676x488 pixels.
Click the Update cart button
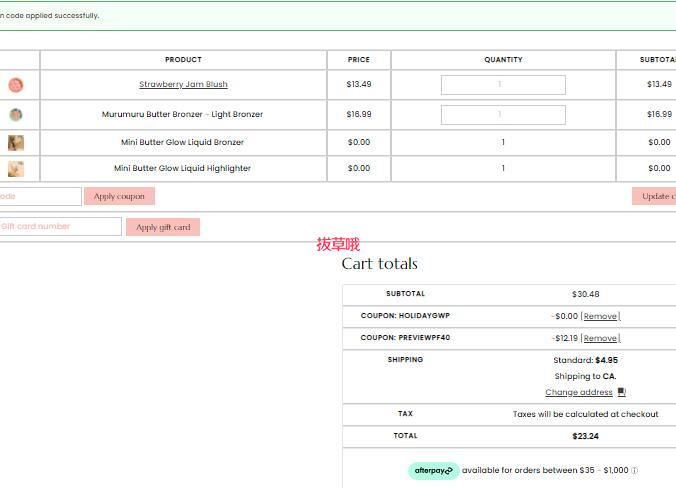(654, 196)
